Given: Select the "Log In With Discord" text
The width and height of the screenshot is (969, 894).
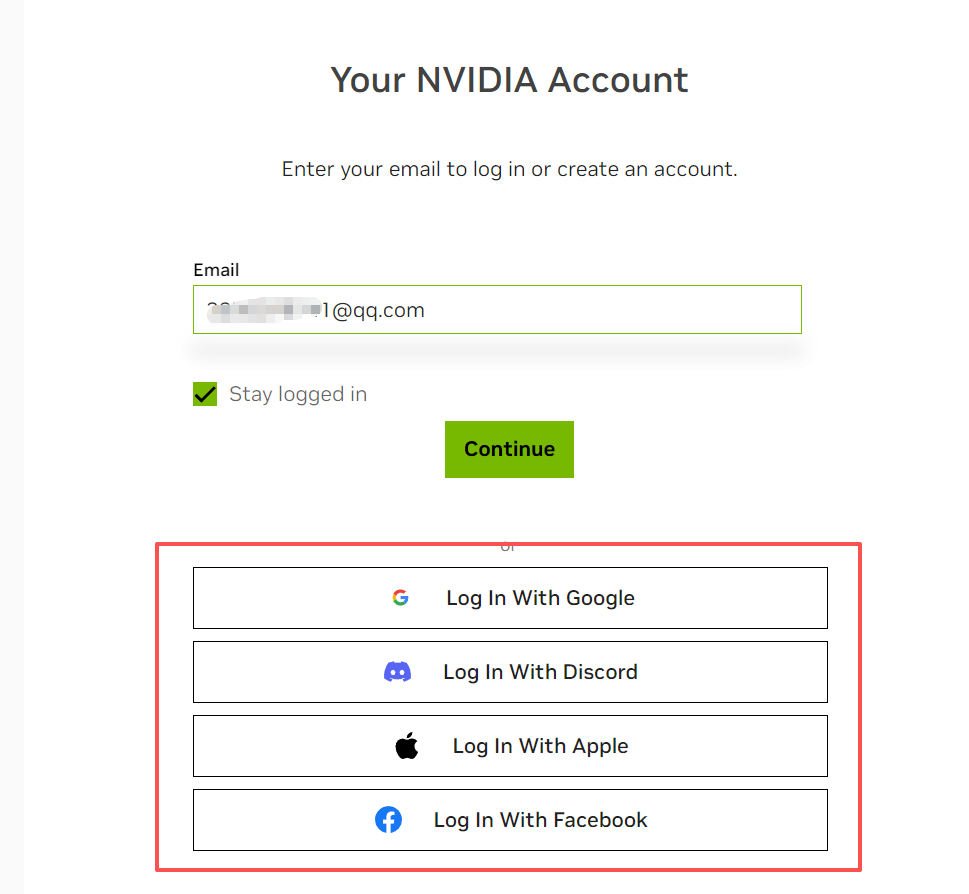Looking at the screenshot, I should click(540, 672).
